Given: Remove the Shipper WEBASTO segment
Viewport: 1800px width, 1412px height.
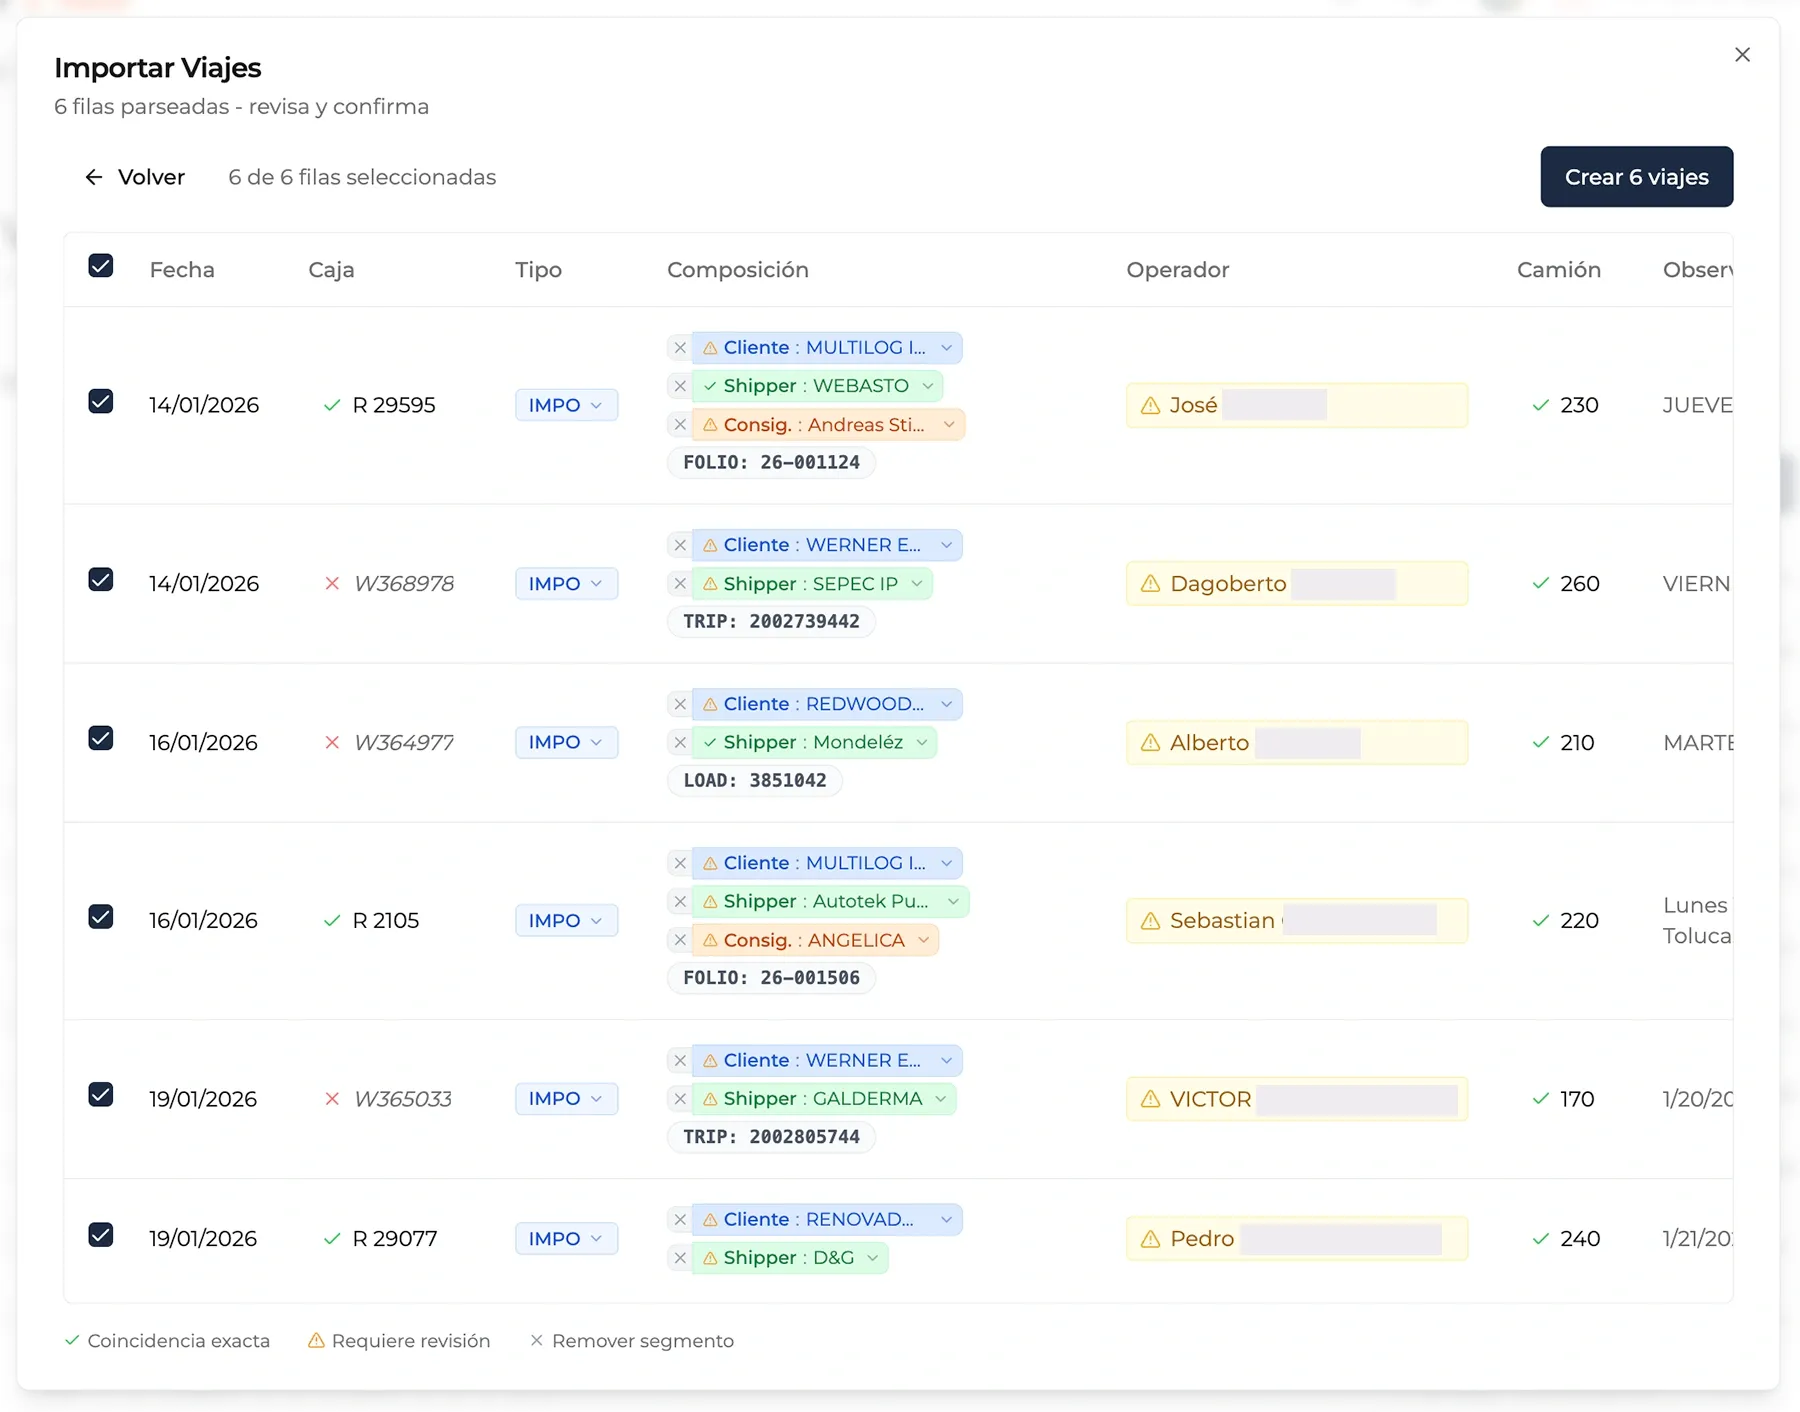Looking at the screenshot, I should coord(680,386).
